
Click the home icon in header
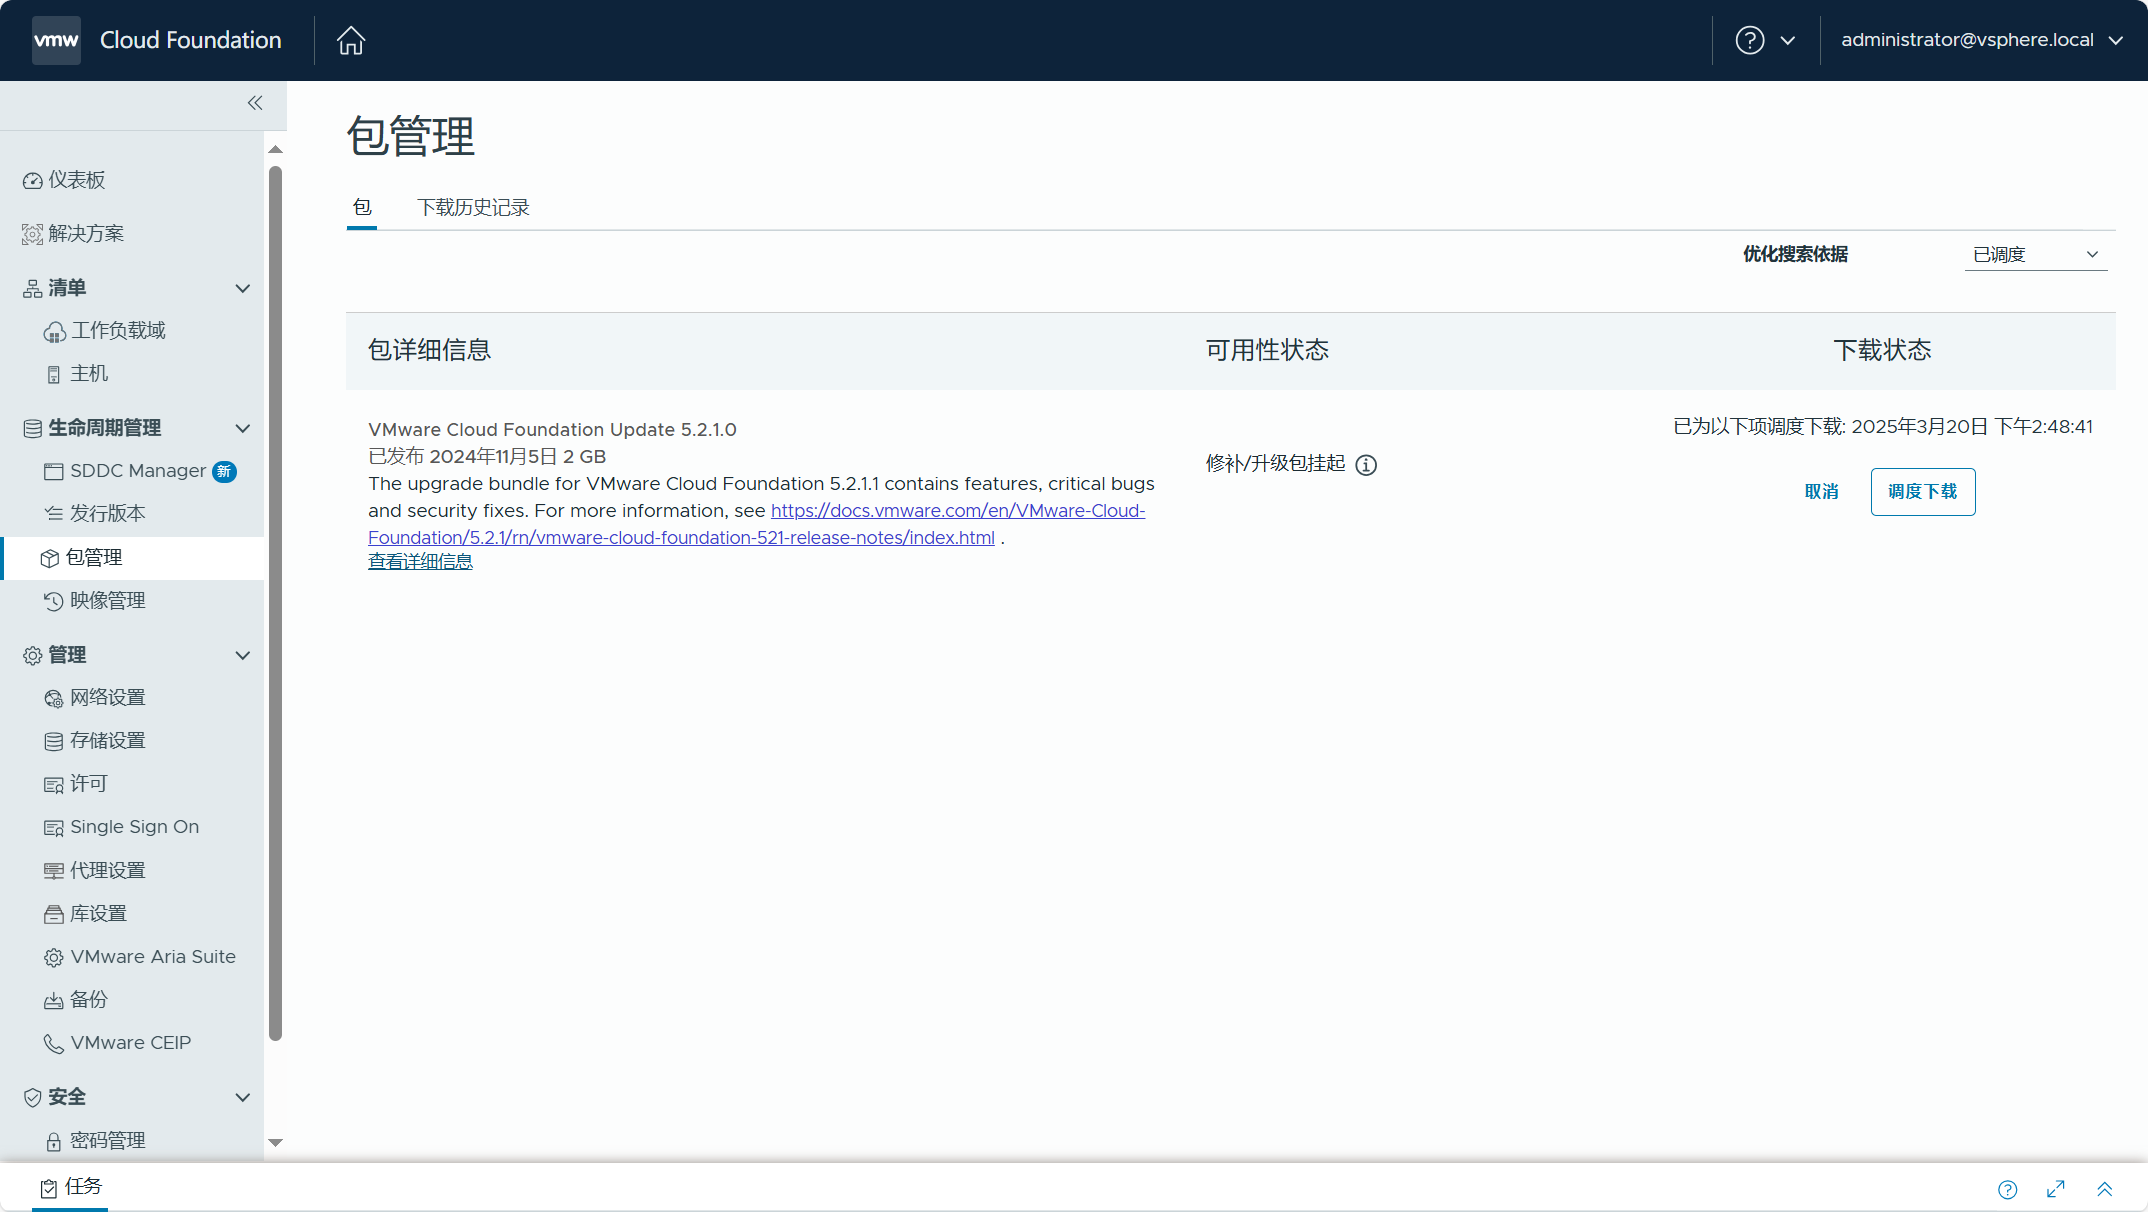[x=351, y=40]
